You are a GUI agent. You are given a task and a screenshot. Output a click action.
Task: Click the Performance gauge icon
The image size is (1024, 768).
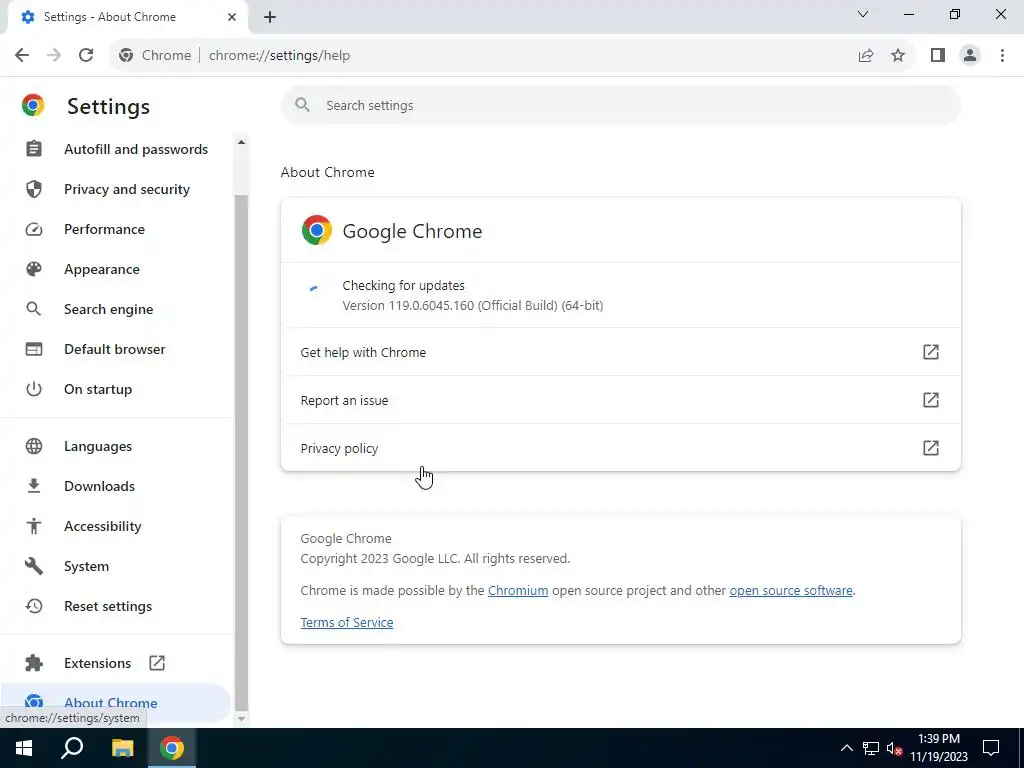(33, 229)
